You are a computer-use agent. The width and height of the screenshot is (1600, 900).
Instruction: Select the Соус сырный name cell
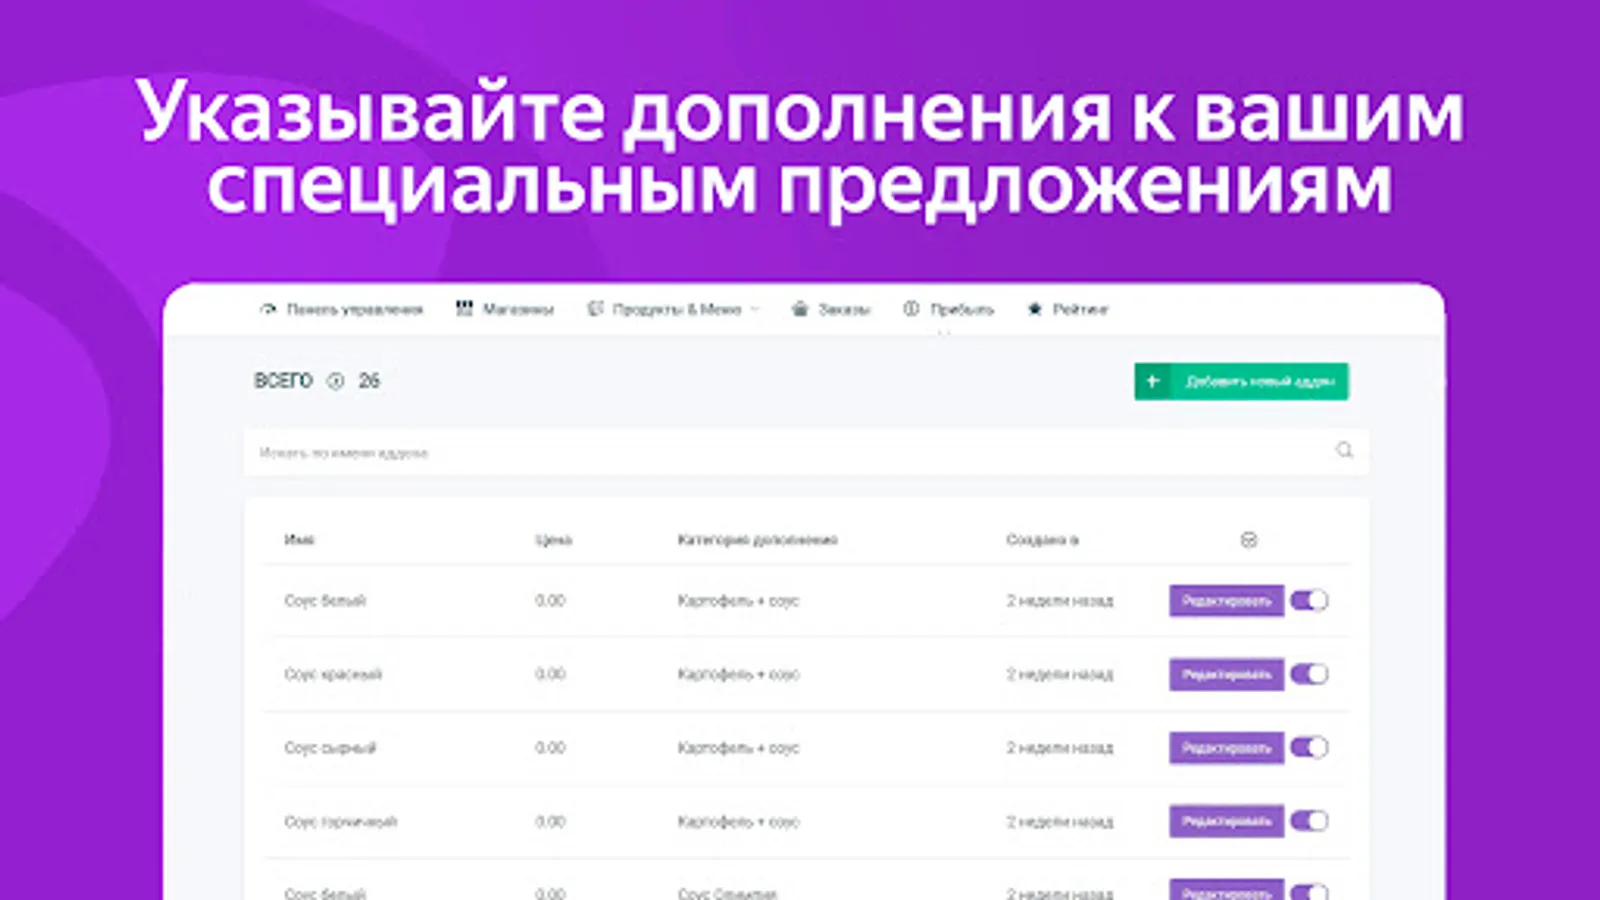coord(330,748)
